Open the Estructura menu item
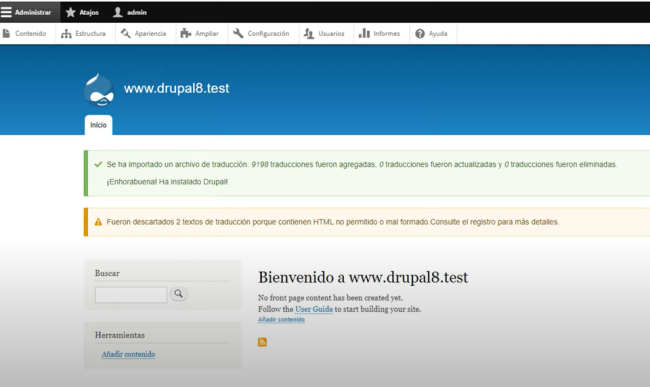 point(83,34)
